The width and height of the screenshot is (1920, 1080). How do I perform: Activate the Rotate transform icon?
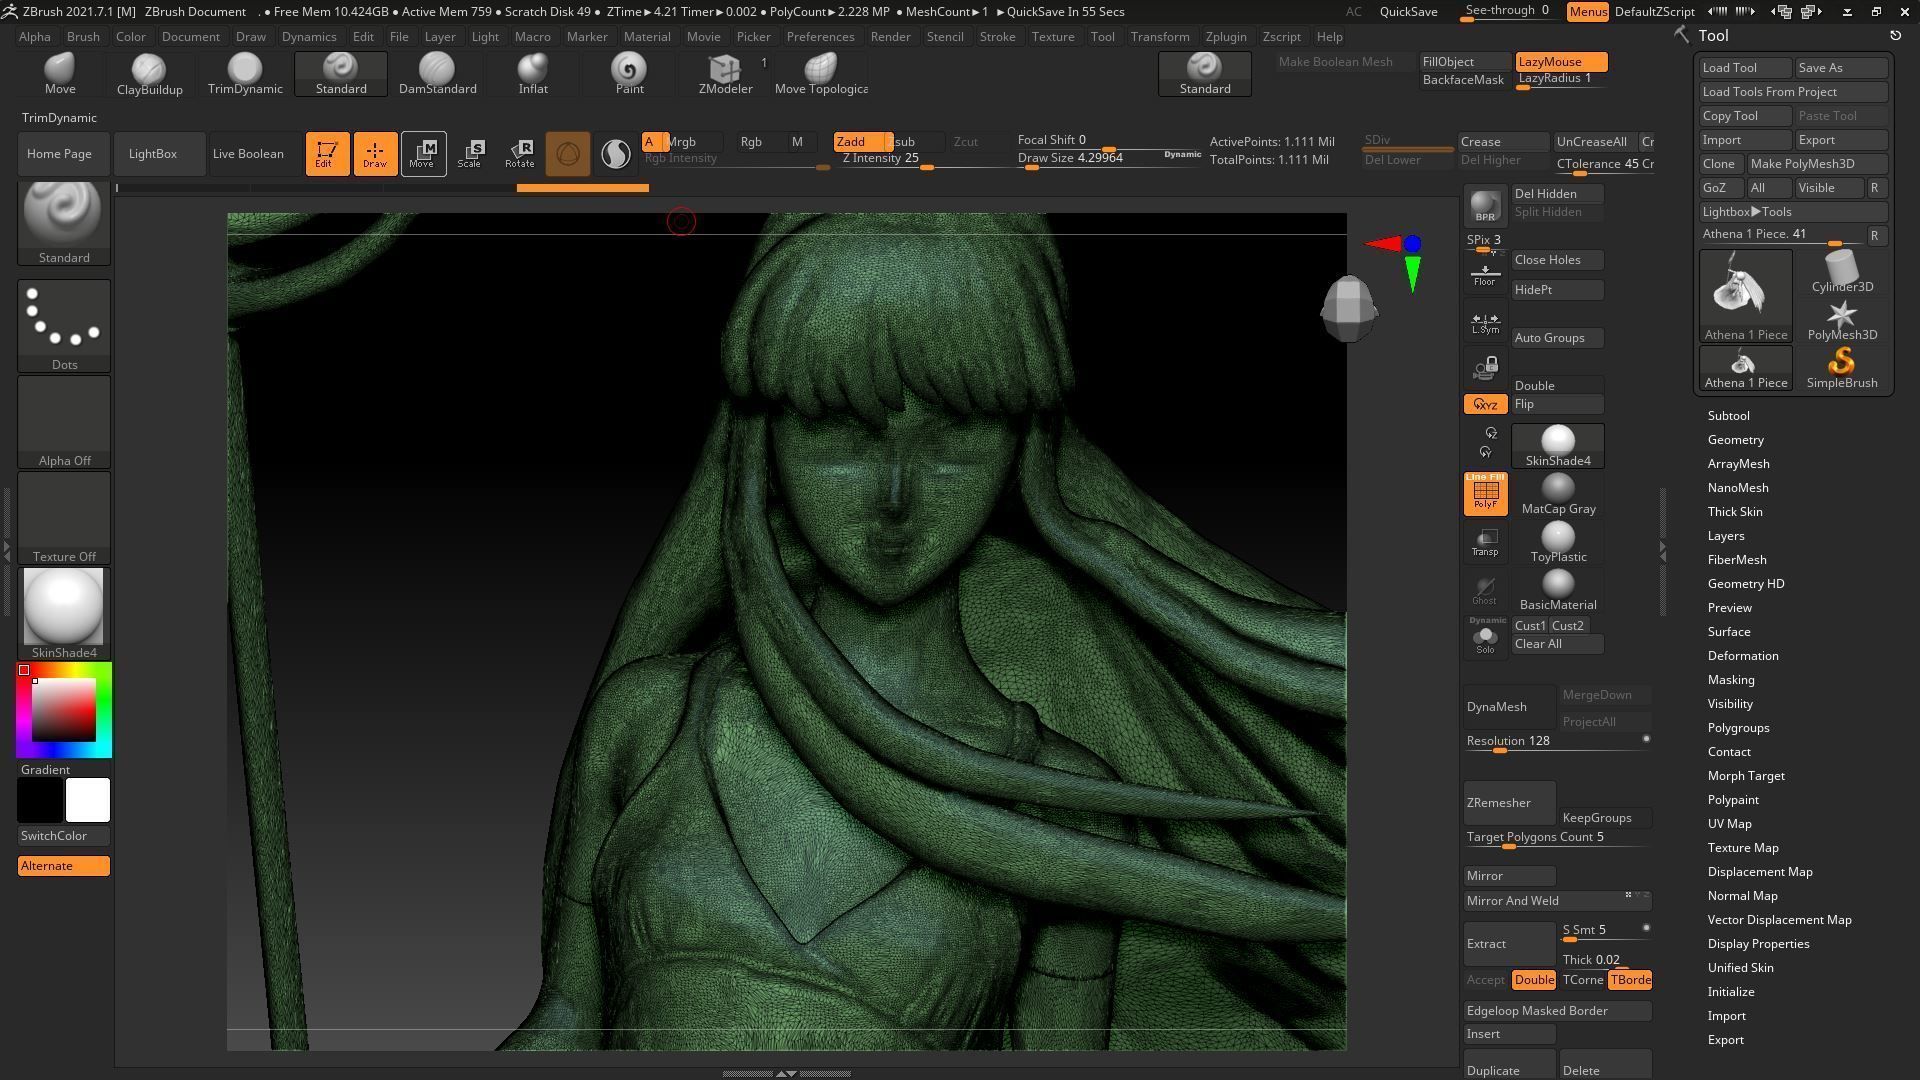520,154
